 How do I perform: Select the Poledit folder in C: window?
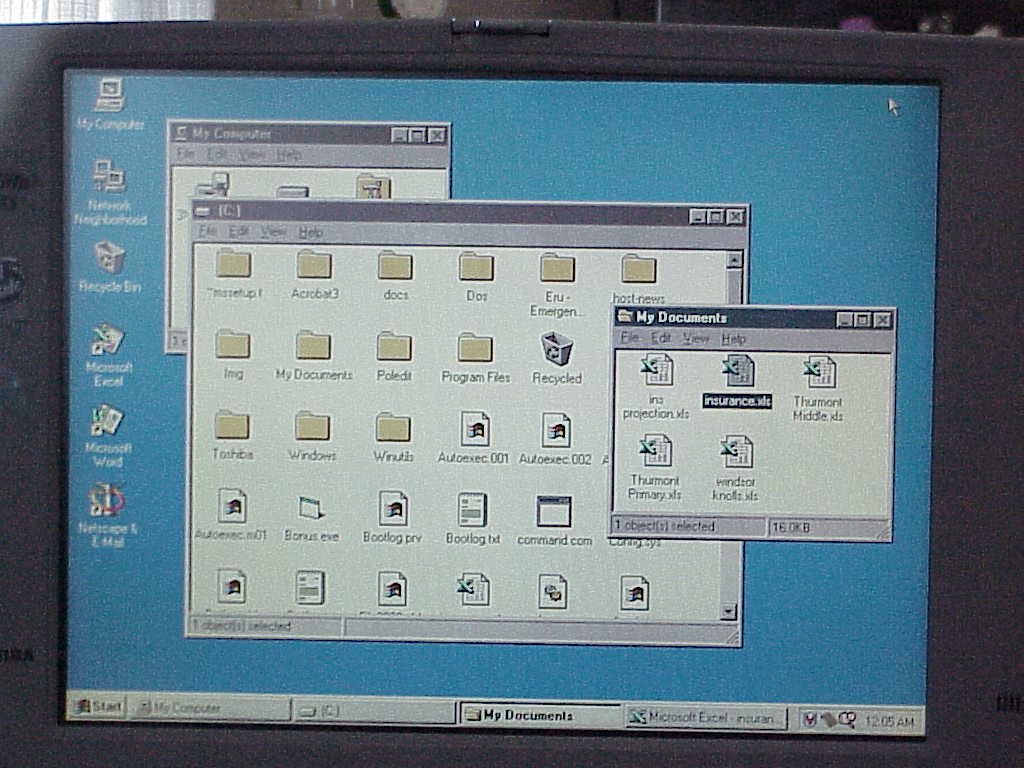[394, 357]
